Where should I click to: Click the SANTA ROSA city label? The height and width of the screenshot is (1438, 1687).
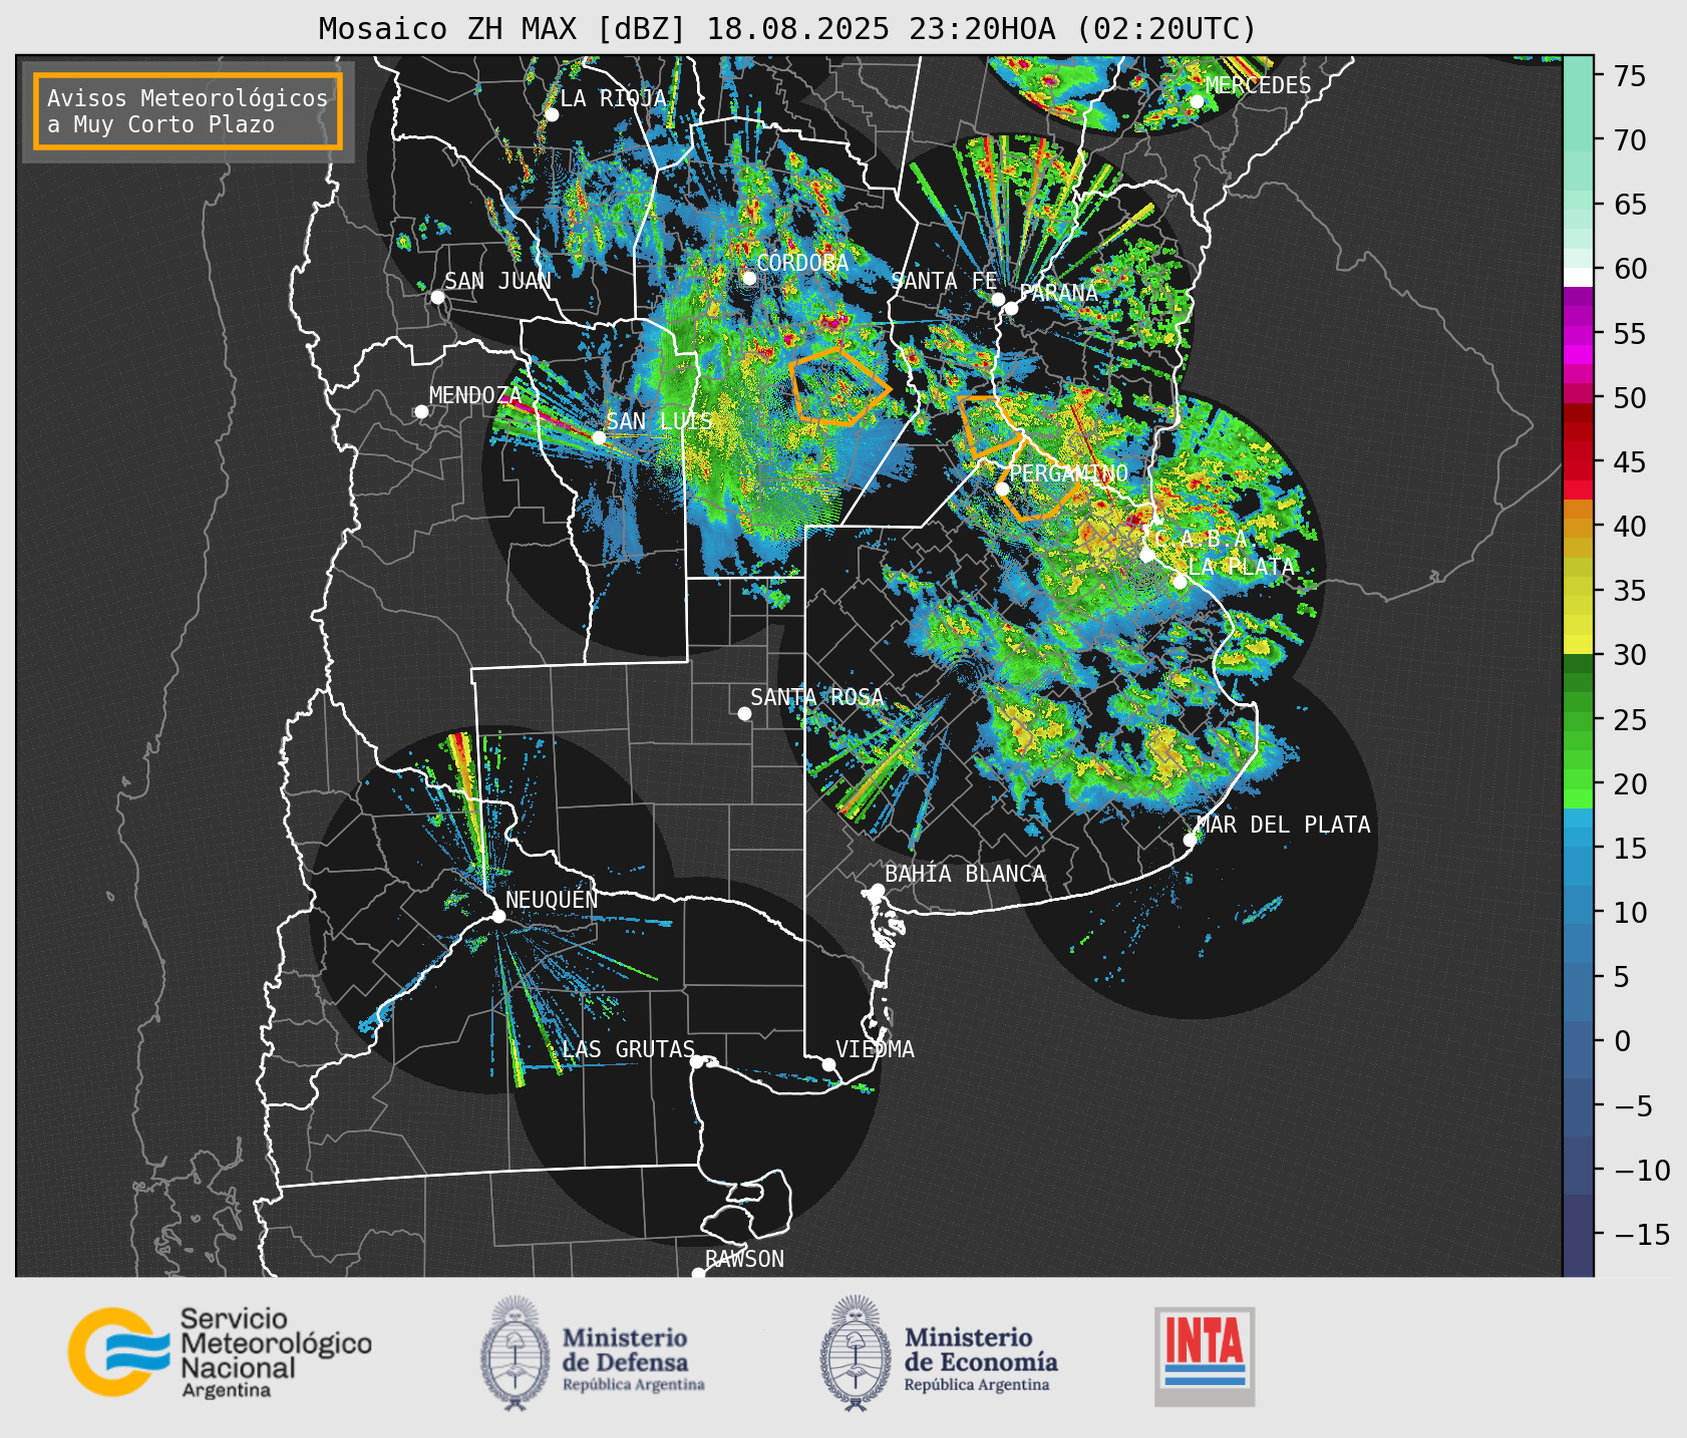click(817, 697)
